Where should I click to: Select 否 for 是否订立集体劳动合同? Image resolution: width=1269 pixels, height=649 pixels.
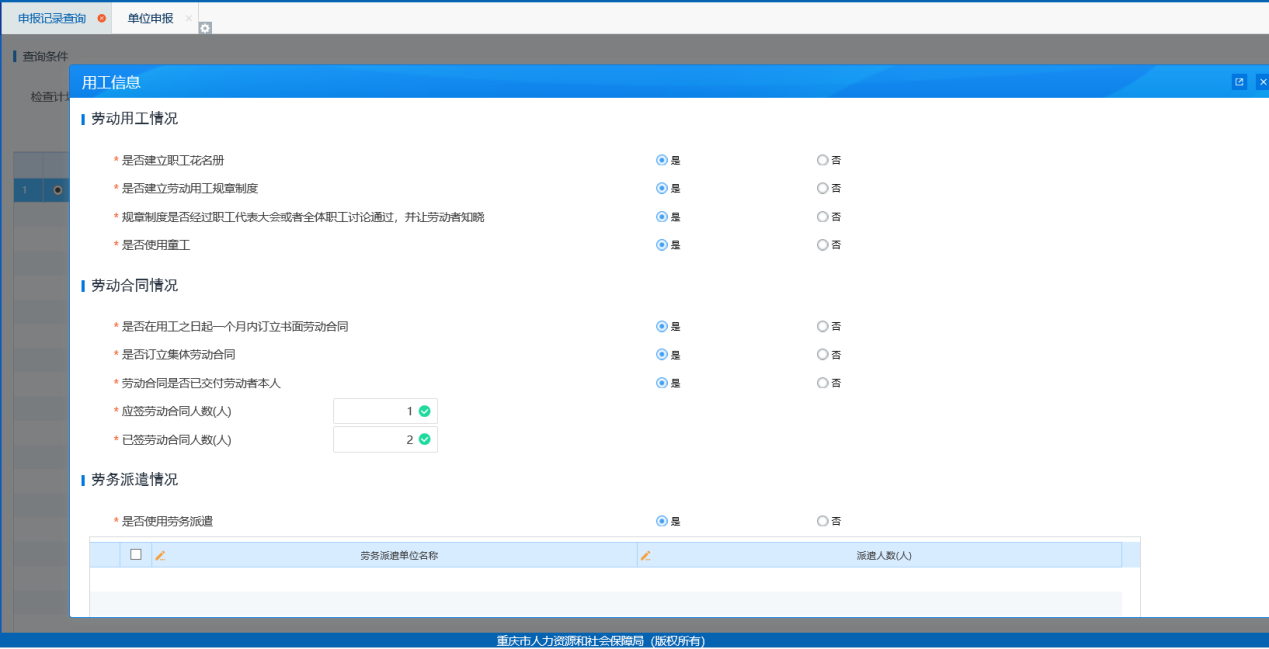coord(822,354)
